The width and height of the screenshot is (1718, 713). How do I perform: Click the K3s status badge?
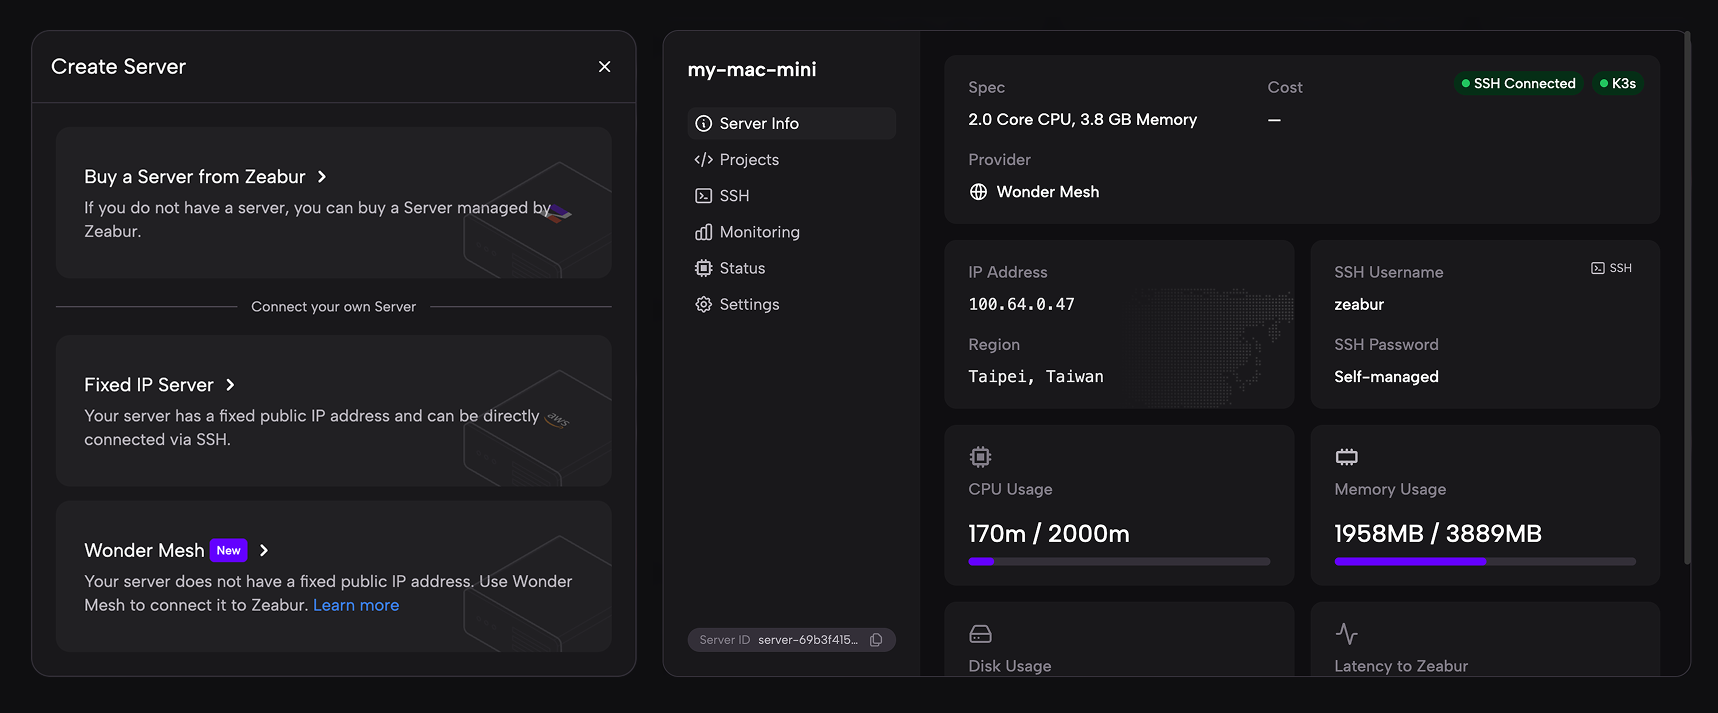(1618, 84)
